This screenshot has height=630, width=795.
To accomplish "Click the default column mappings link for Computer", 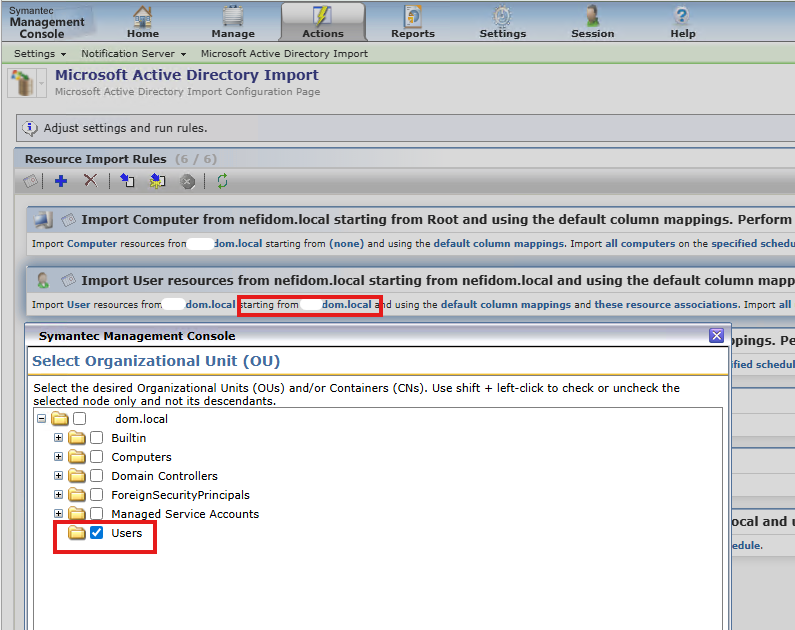I will tap(498, 243).
